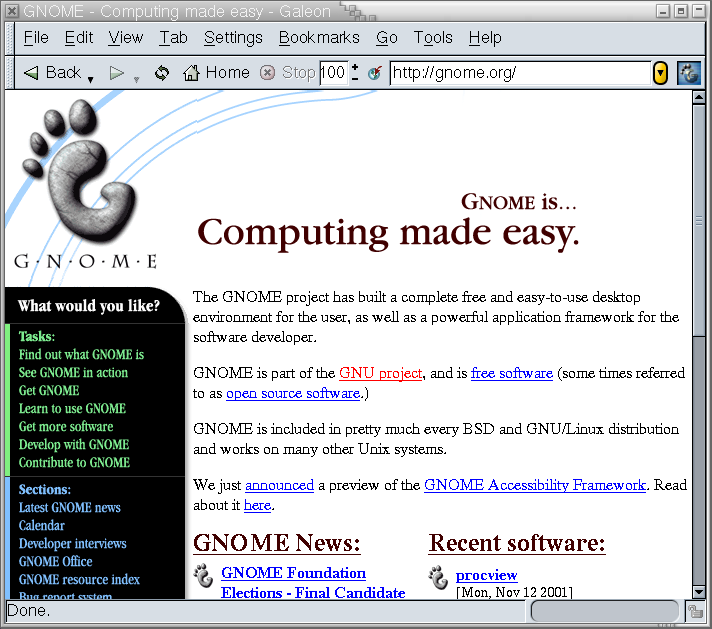712x629 pixels.
Task: Click the Stop loading icon
Action: [267, 73]
